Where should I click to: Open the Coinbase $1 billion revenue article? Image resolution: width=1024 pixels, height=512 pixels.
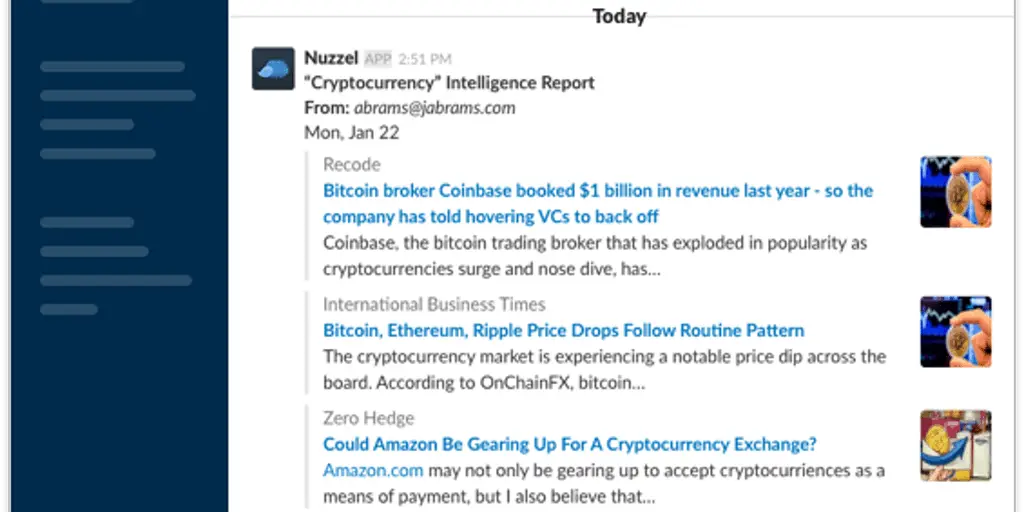[598, 204]
